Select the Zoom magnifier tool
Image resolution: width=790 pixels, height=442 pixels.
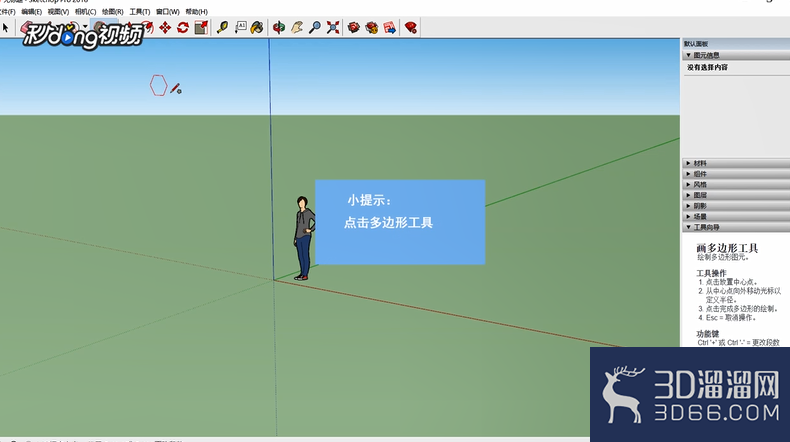(315, 27)
